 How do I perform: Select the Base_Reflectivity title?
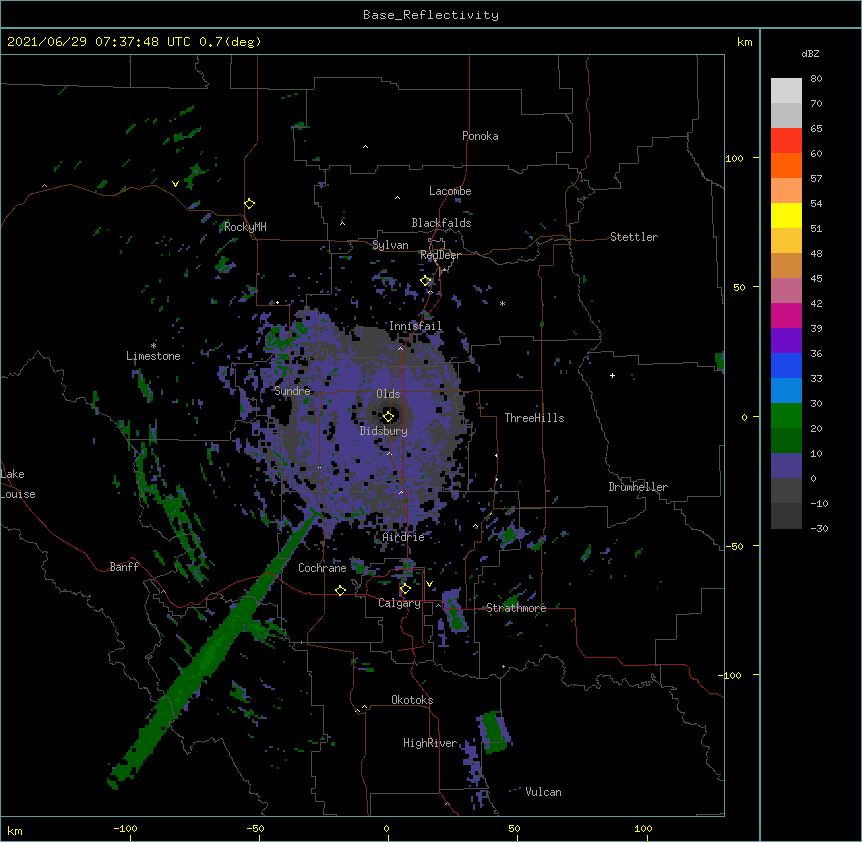pos(431,15)
